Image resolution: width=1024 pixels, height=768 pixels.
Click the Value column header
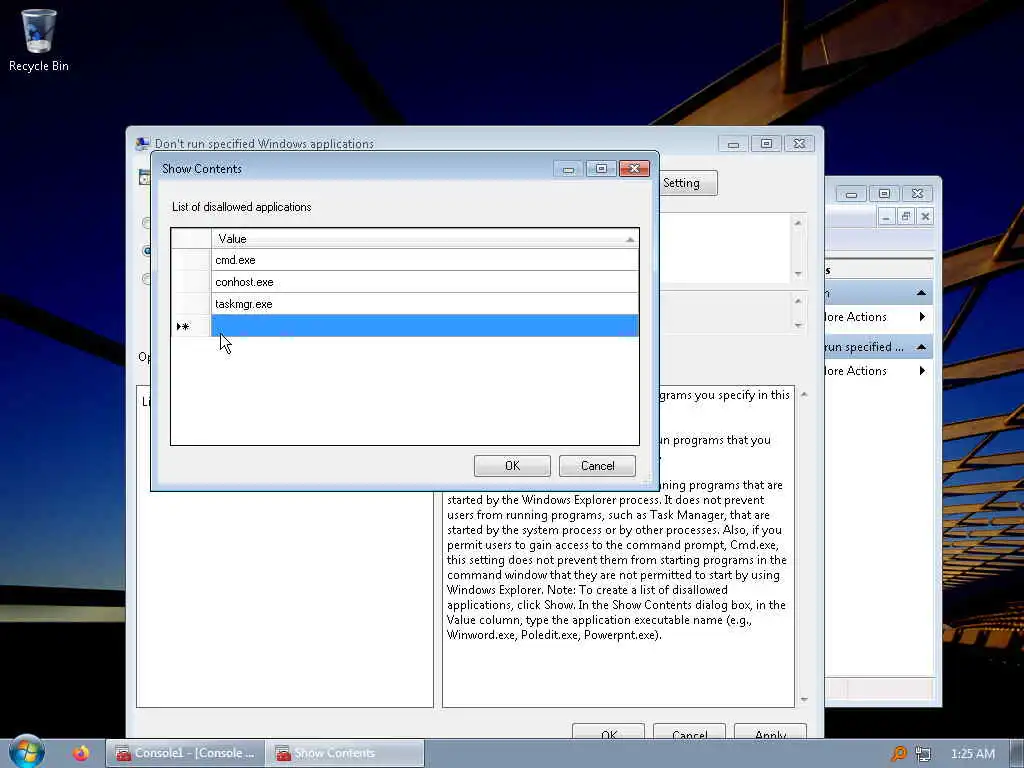[x=424, y=239]
